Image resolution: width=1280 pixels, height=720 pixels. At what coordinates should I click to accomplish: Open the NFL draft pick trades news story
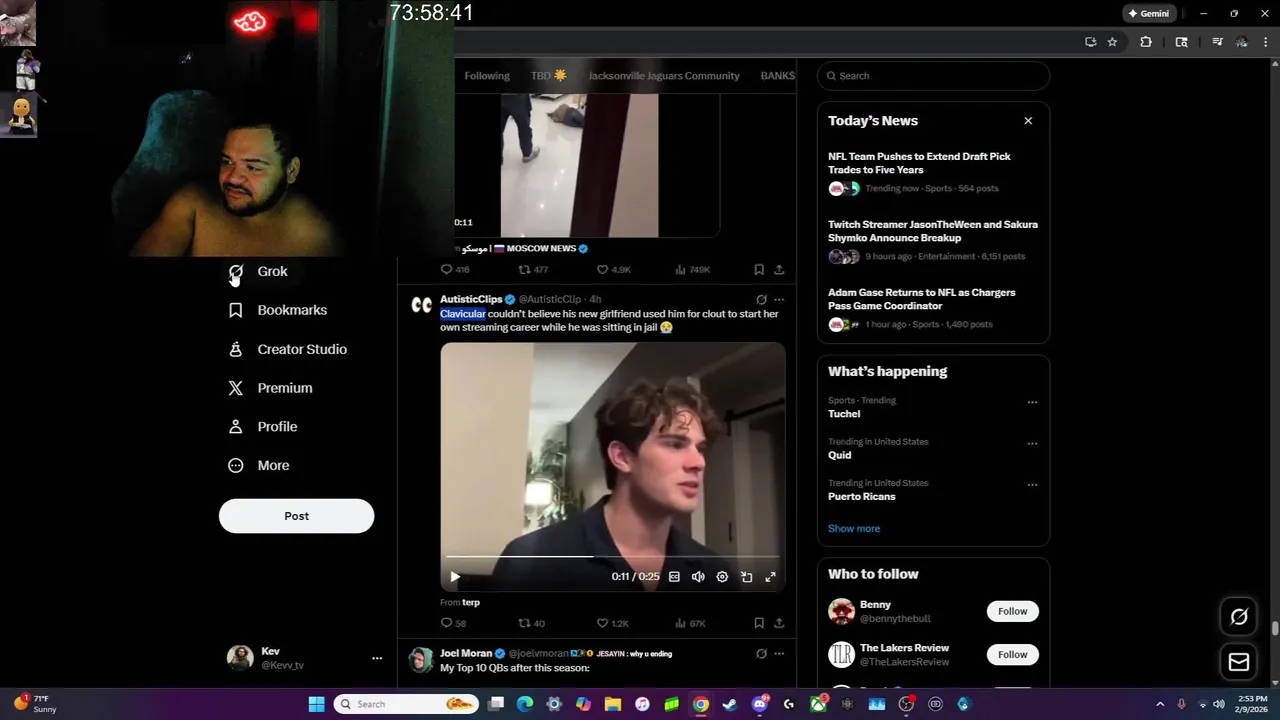point(933,172)
